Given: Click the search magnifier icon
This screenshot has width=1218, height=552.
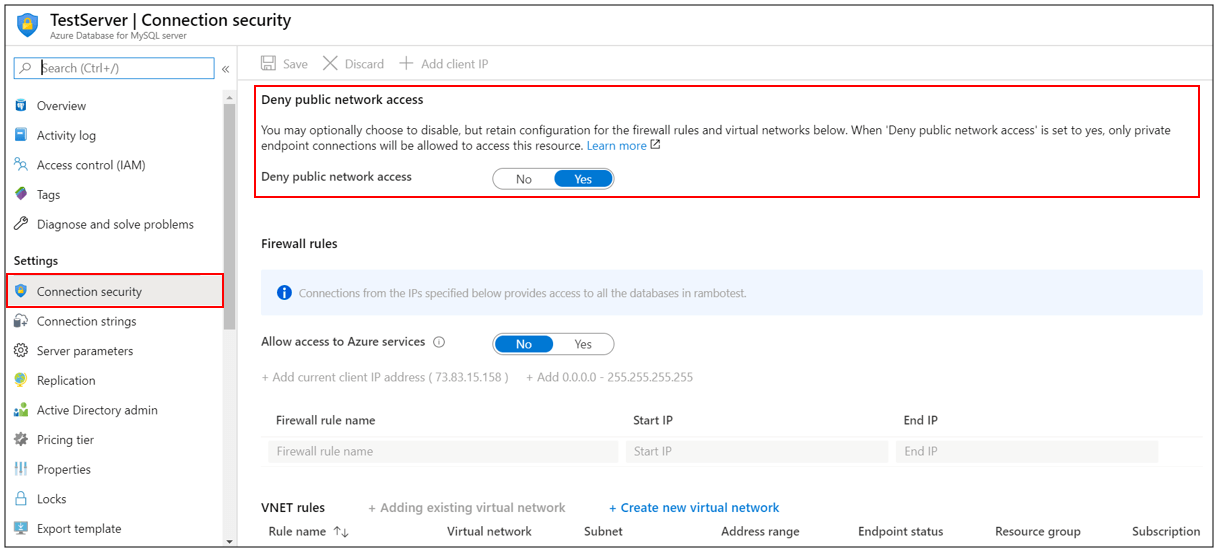Looking at the screenshot, I should (27, 68).
